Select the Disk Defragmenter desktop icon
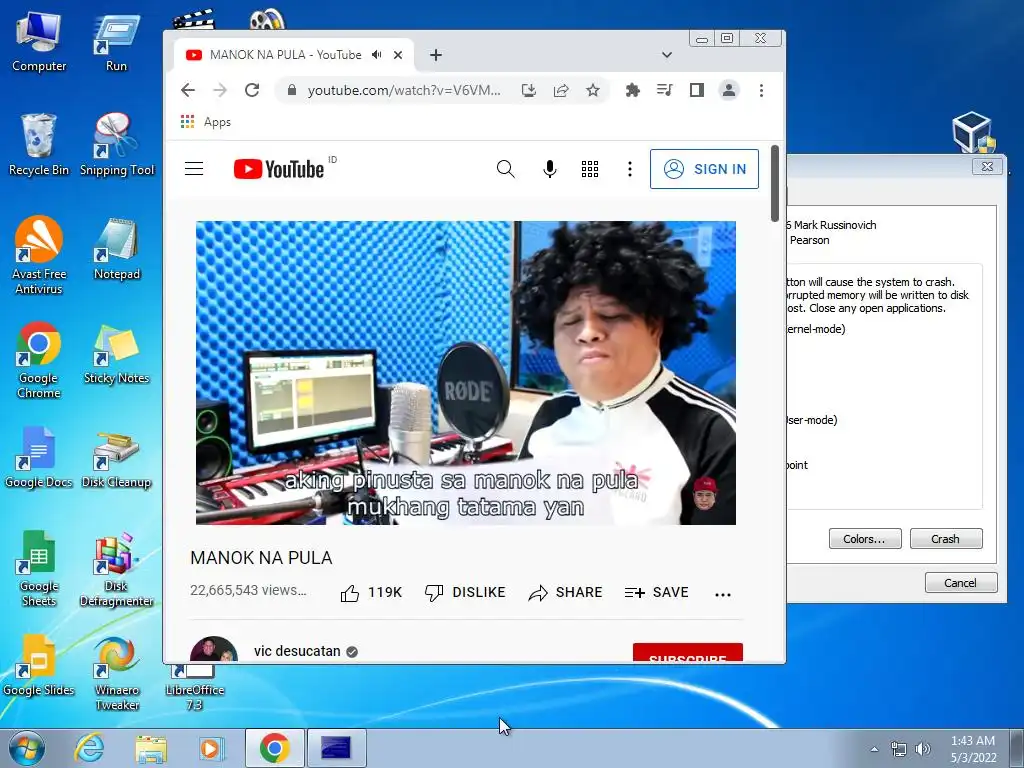The image size is (1024, 768). pos(117,569)
